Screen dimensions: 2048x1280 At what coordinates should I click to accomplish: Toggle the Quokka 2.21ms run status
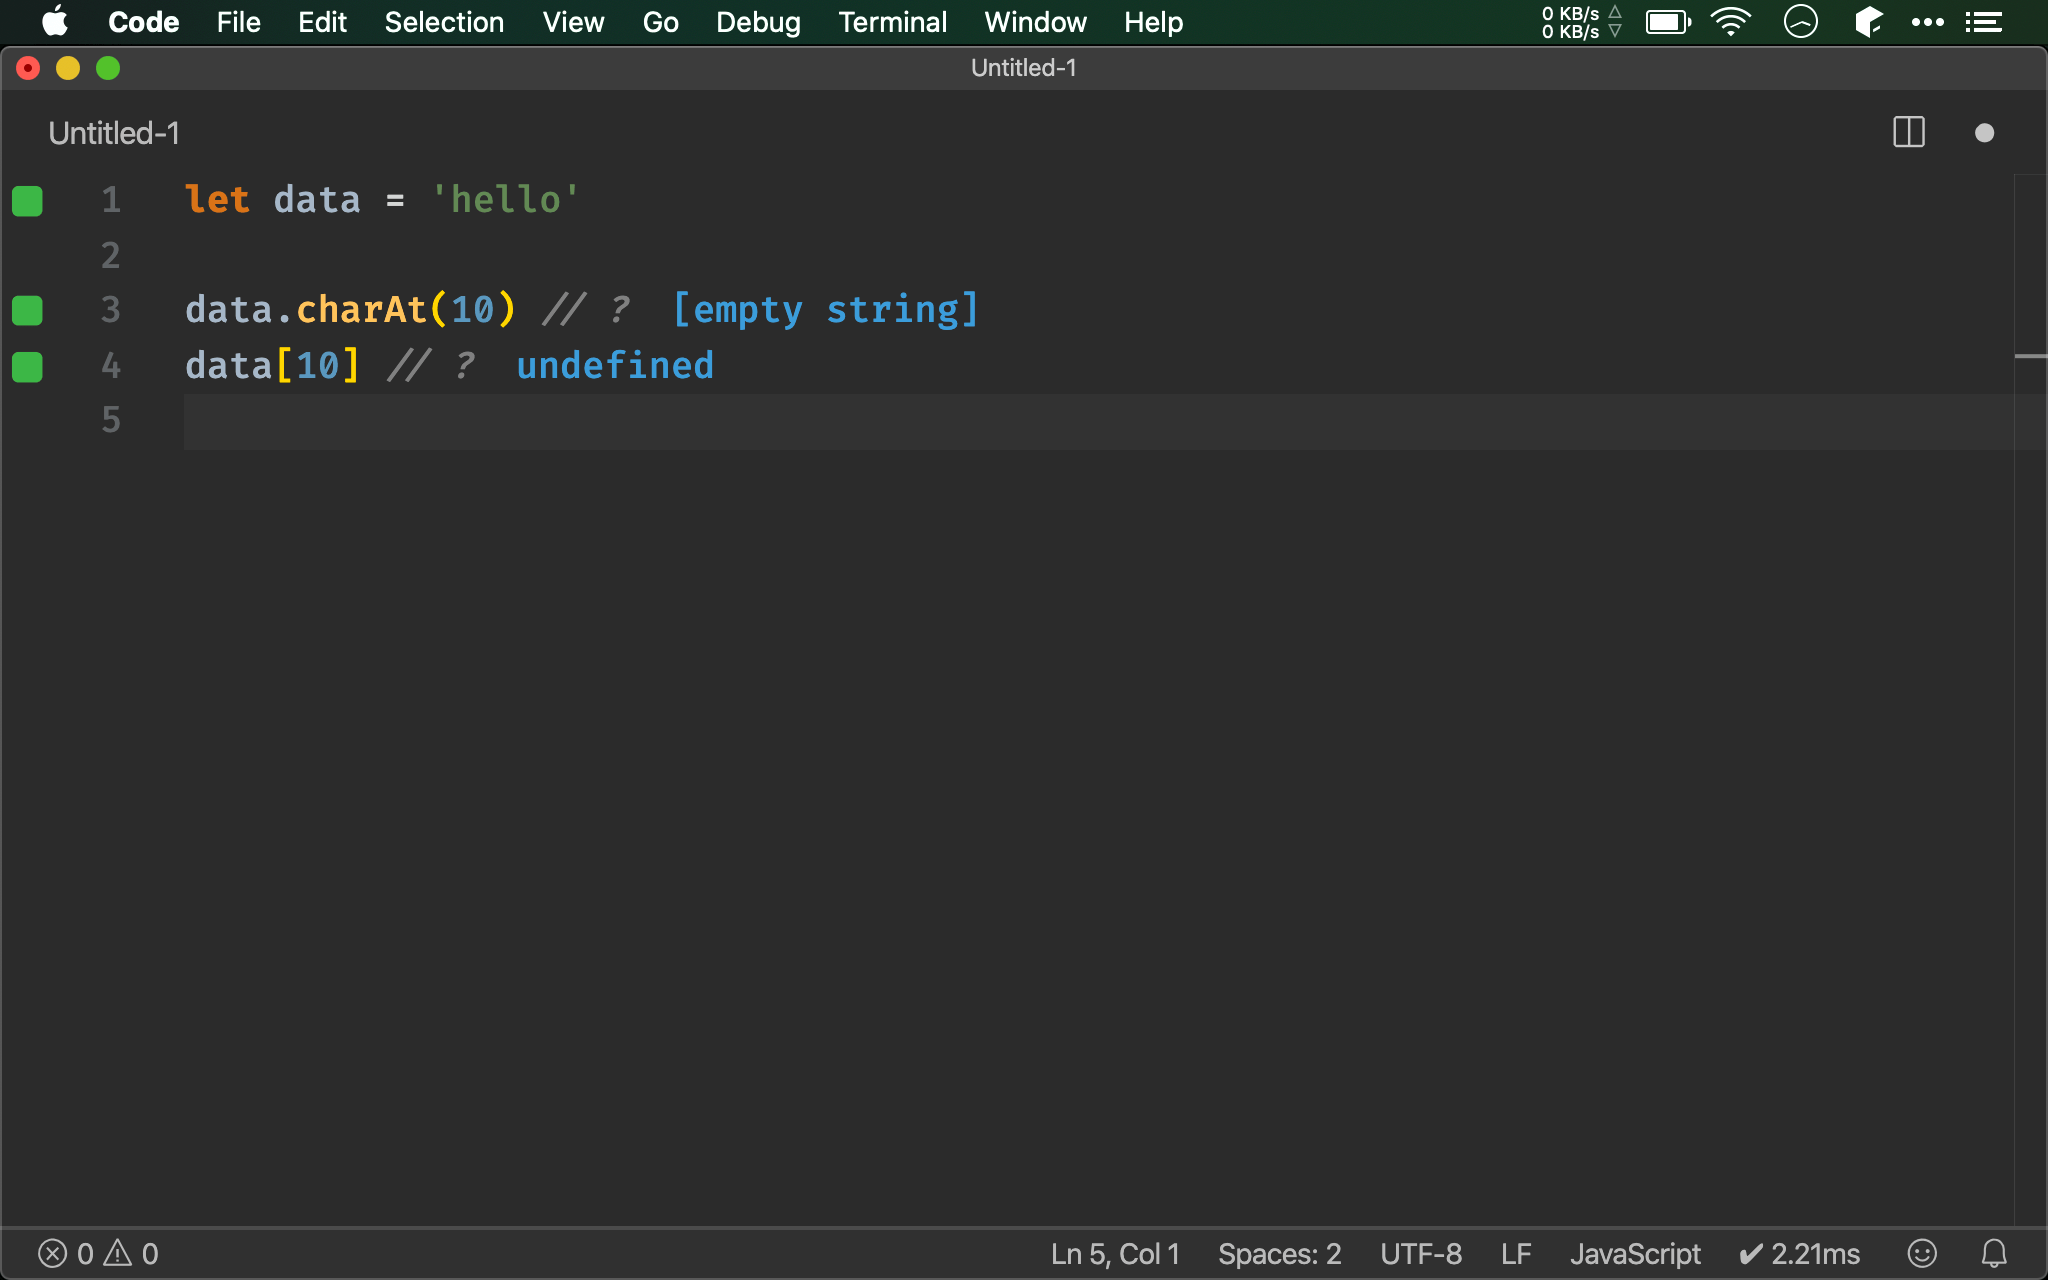pos(1799,1253)
